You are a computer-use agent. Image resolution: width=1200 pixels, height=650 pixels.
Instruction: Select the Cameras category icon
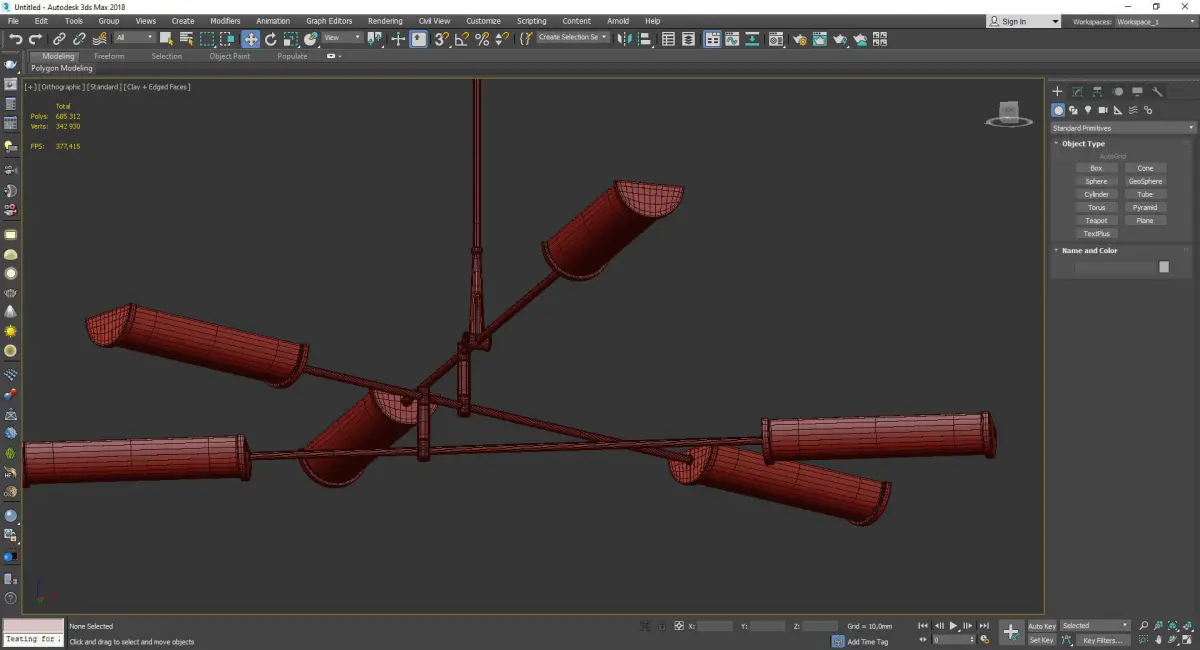[1103, 110]
